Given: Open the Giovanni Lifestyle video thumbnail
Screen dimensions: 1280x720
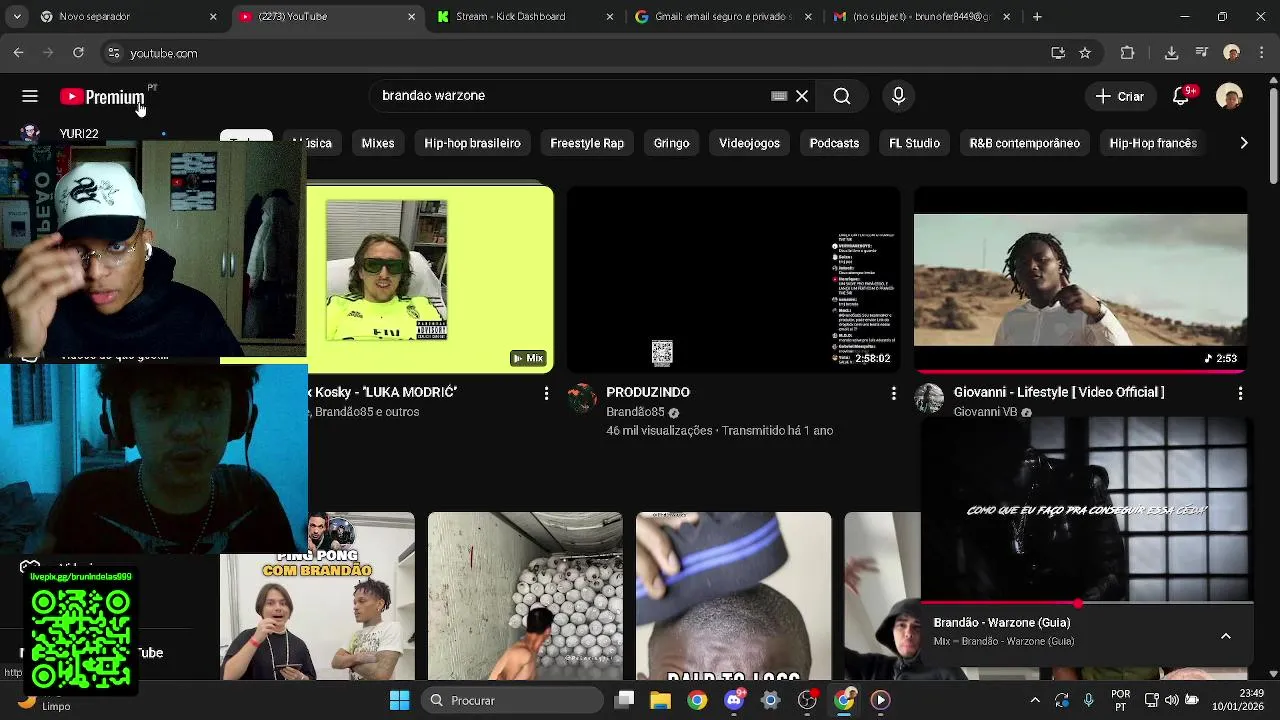Looking at the screenshot, I should pyautogui.click(x=1080, y=279).
